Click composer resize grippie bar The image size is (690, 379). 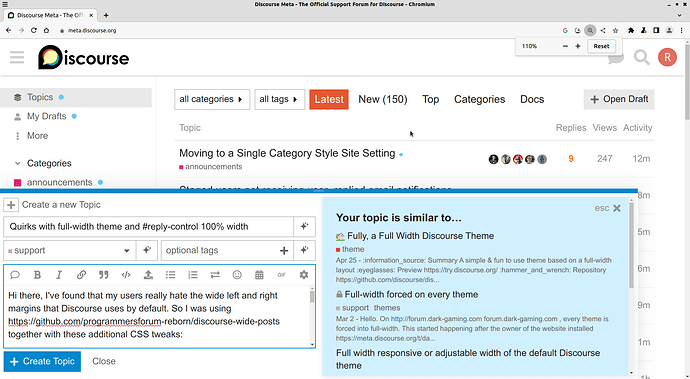(319, 191)
